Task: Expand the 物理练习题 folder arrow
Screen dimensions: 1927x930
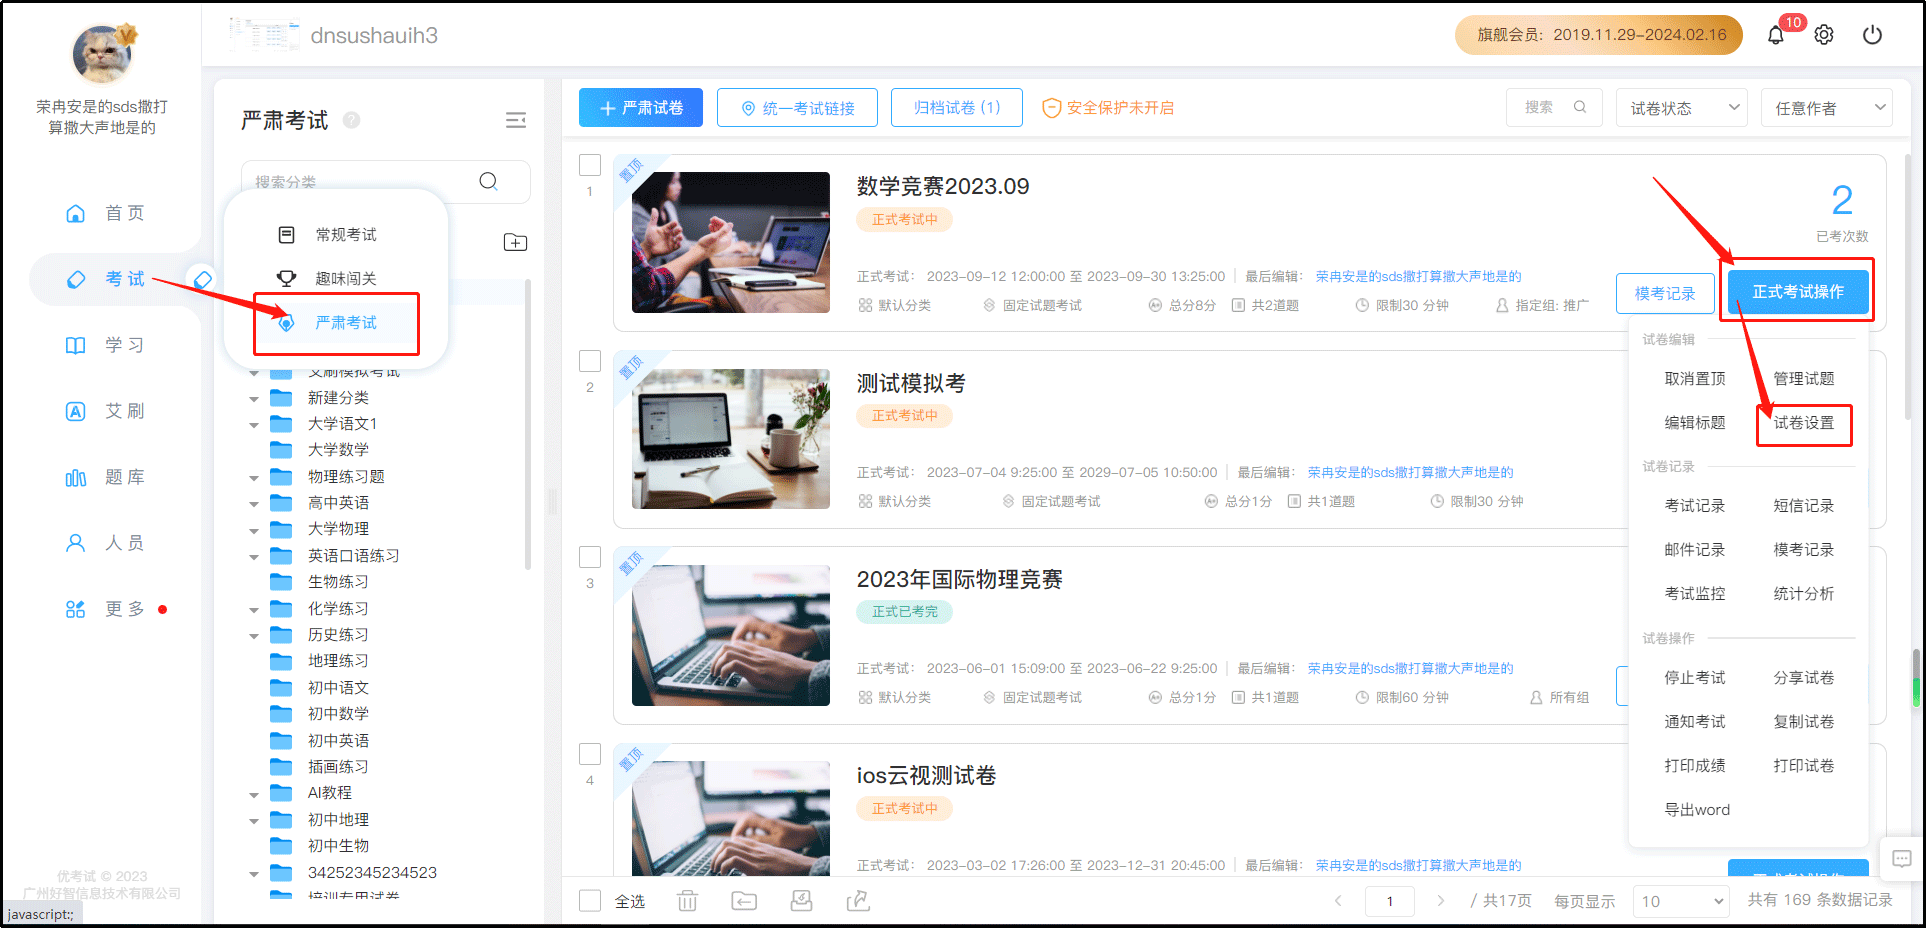Action: pos(254,477)
